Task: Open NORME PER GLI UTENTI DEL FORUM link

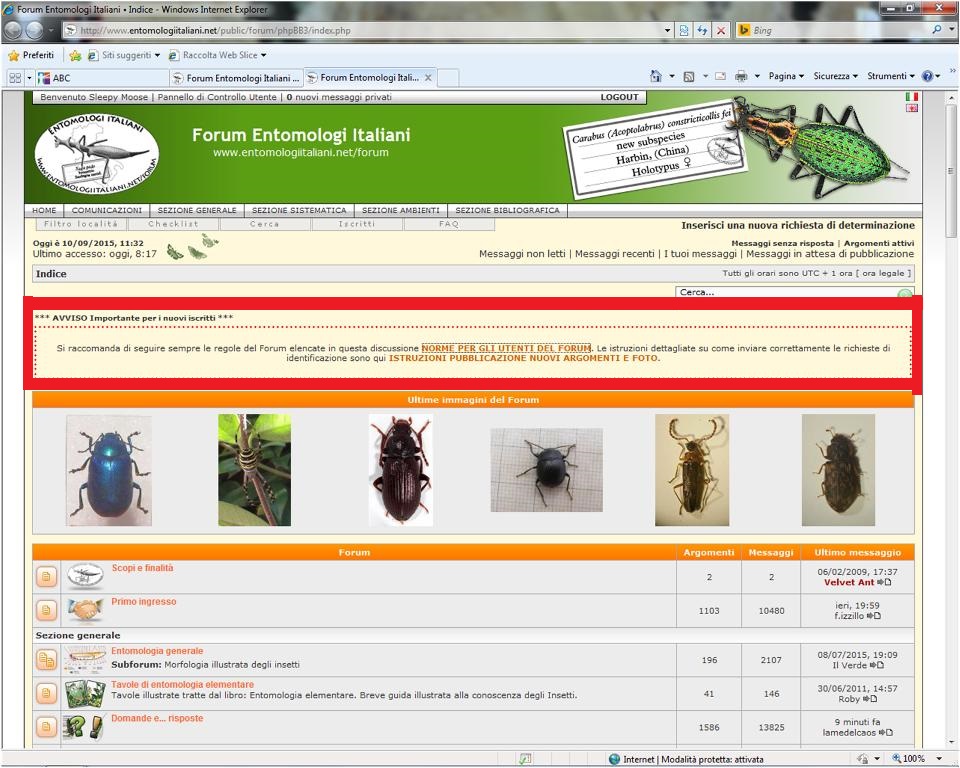Action: click(x=506, y=348)
